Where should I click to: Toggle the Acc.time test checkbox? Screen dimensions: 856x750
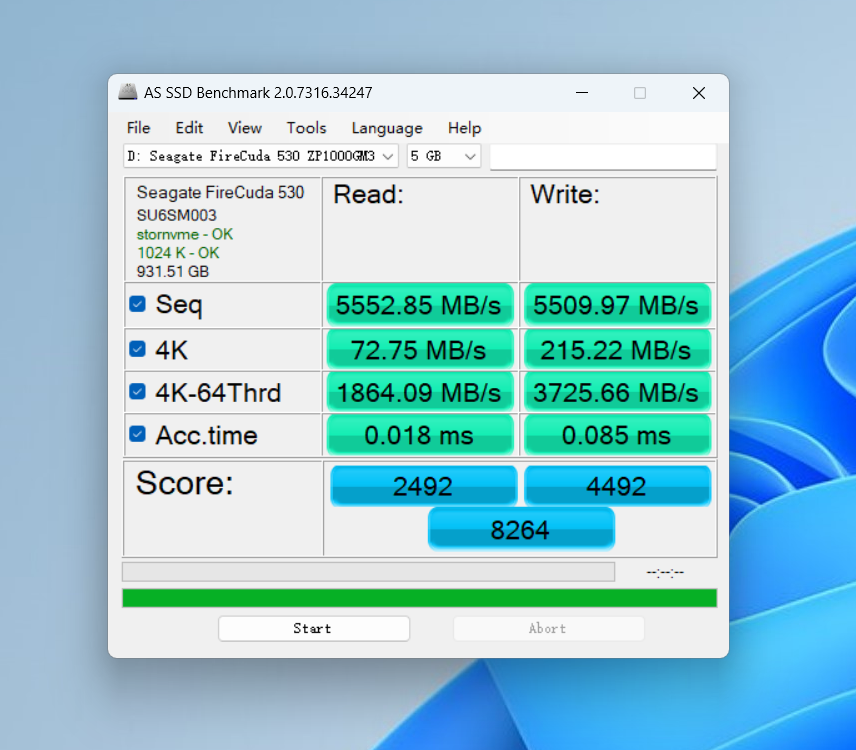pos(138,434)
